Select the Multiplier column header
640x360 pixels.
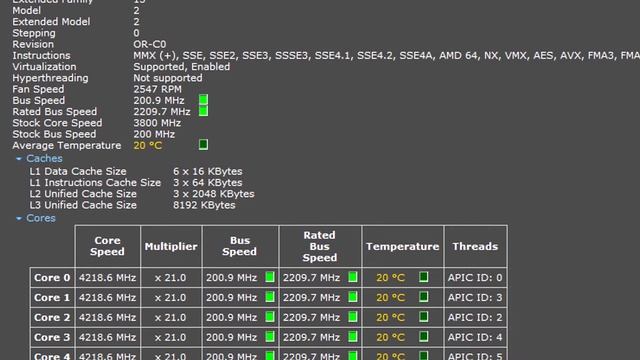(171, 246)
